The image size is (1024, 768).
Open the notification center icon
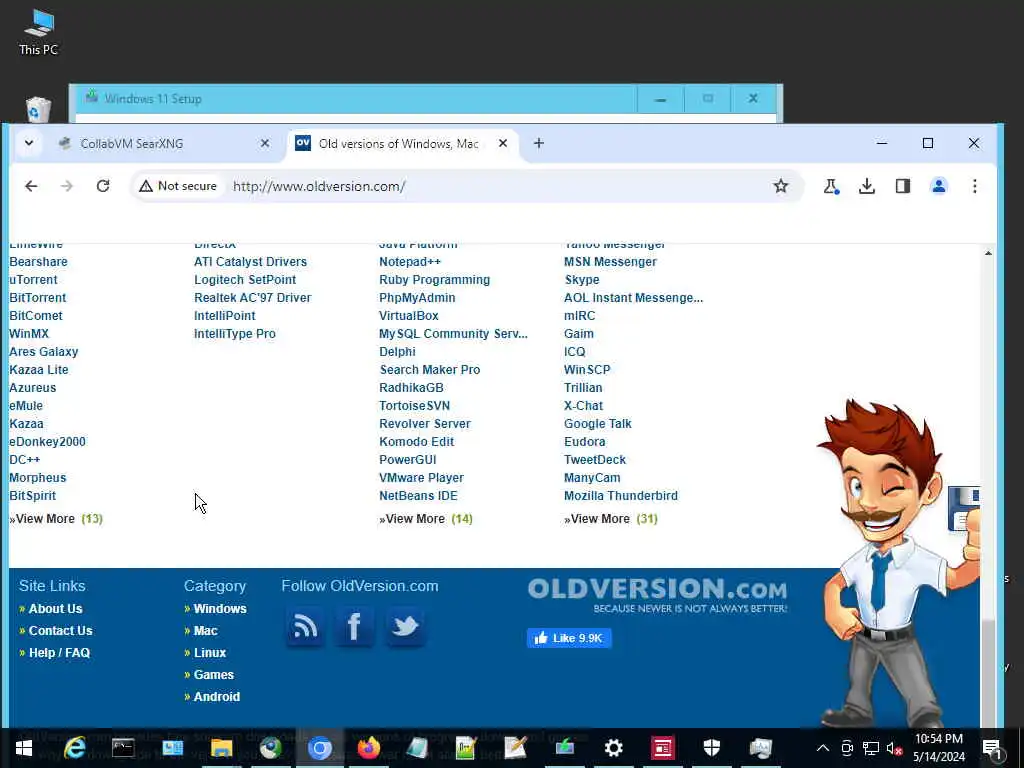click(992, 748)
